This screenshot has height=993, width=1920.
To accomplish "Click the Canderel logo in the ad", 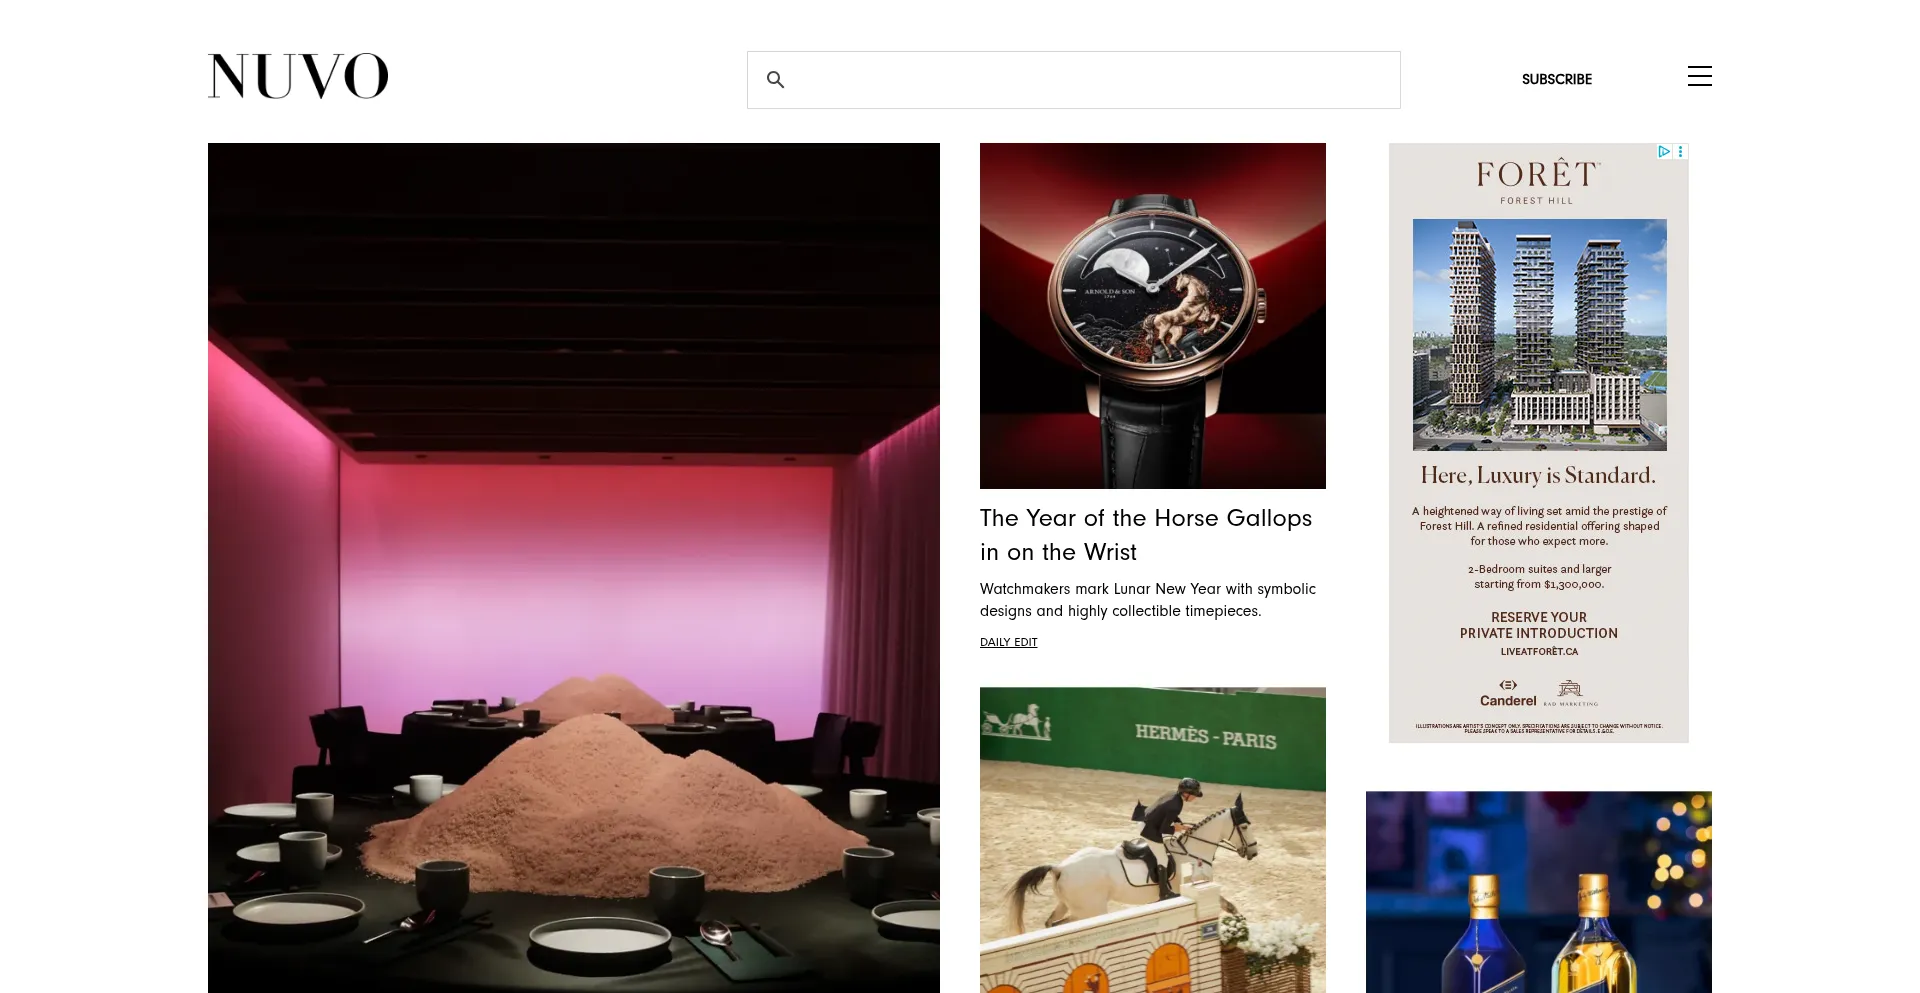I will click(1508, 693).
